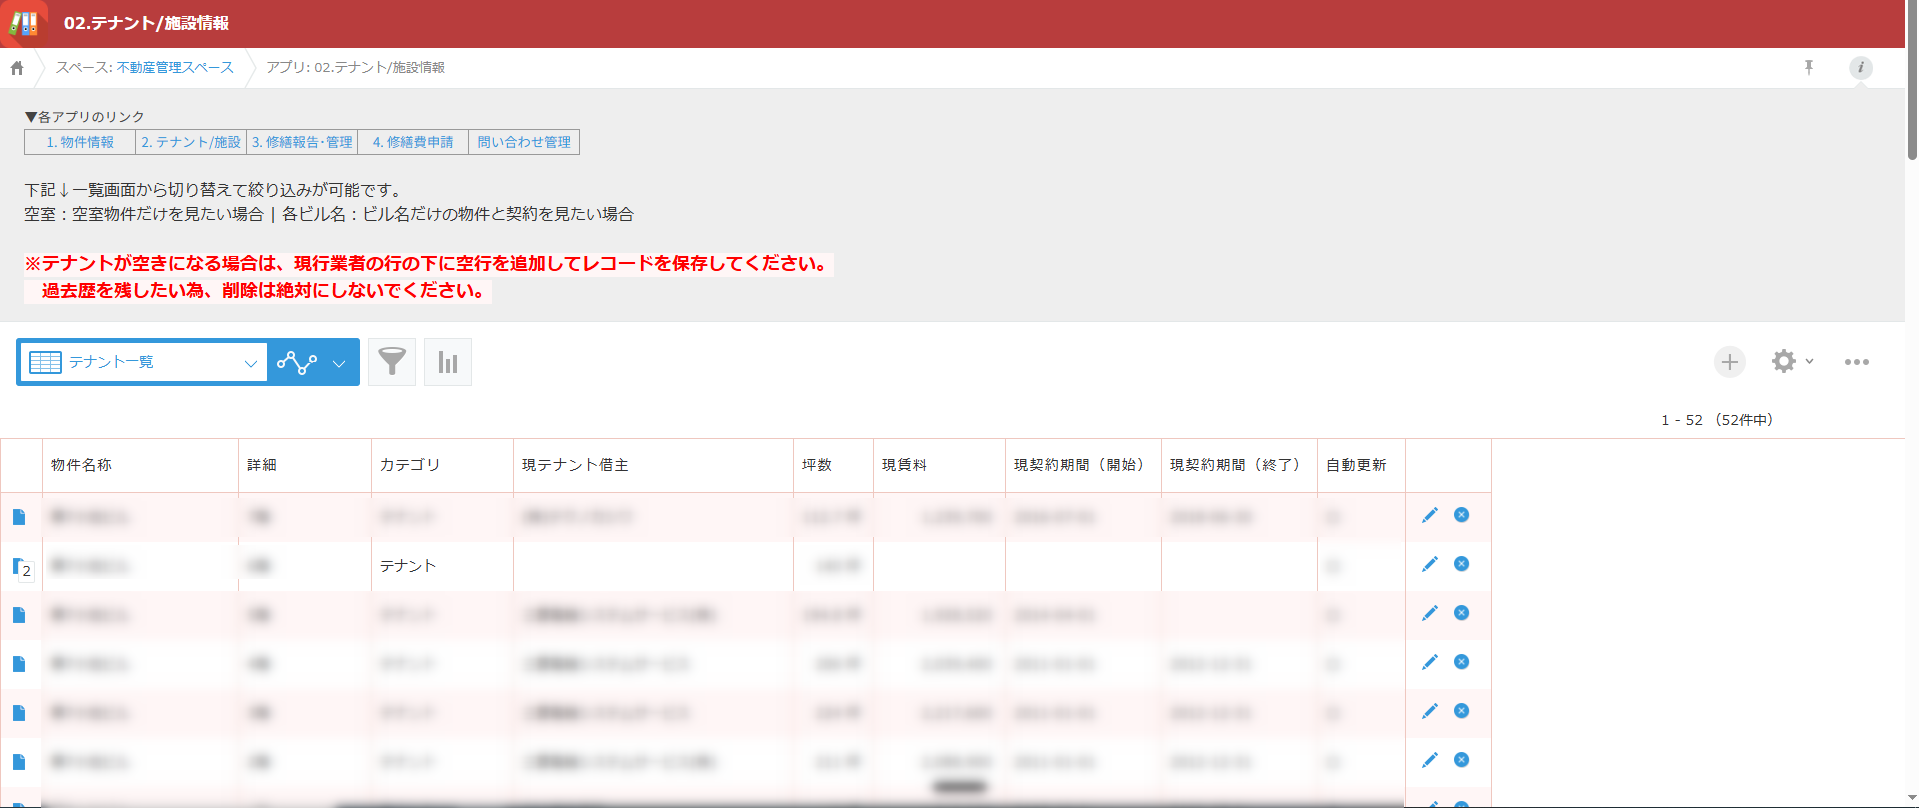The image size is (1919, 808).
Task: Open the 1. 物件情報 app link
Action: pyautogui.click(x=80, y=142)
